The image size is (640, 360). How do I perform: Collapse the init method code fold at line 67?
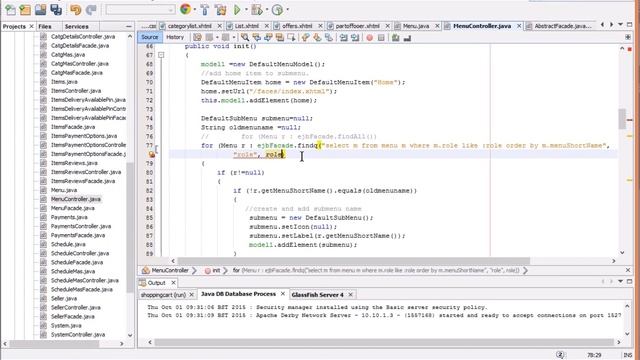(x=161, y=55)
